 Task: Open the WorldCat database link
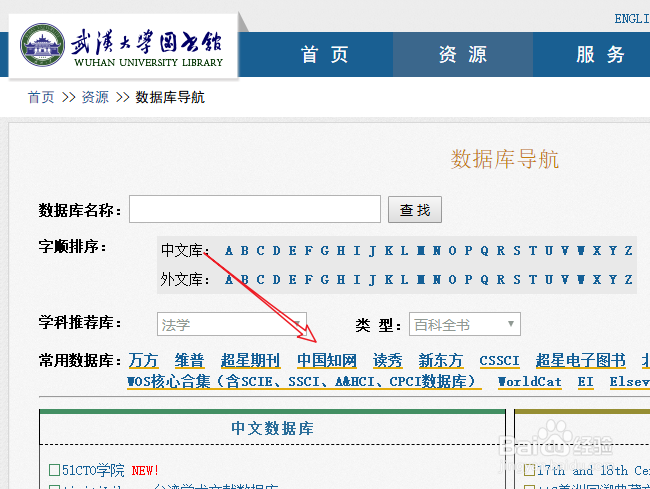pyautogui.click(x=530, y=382)
